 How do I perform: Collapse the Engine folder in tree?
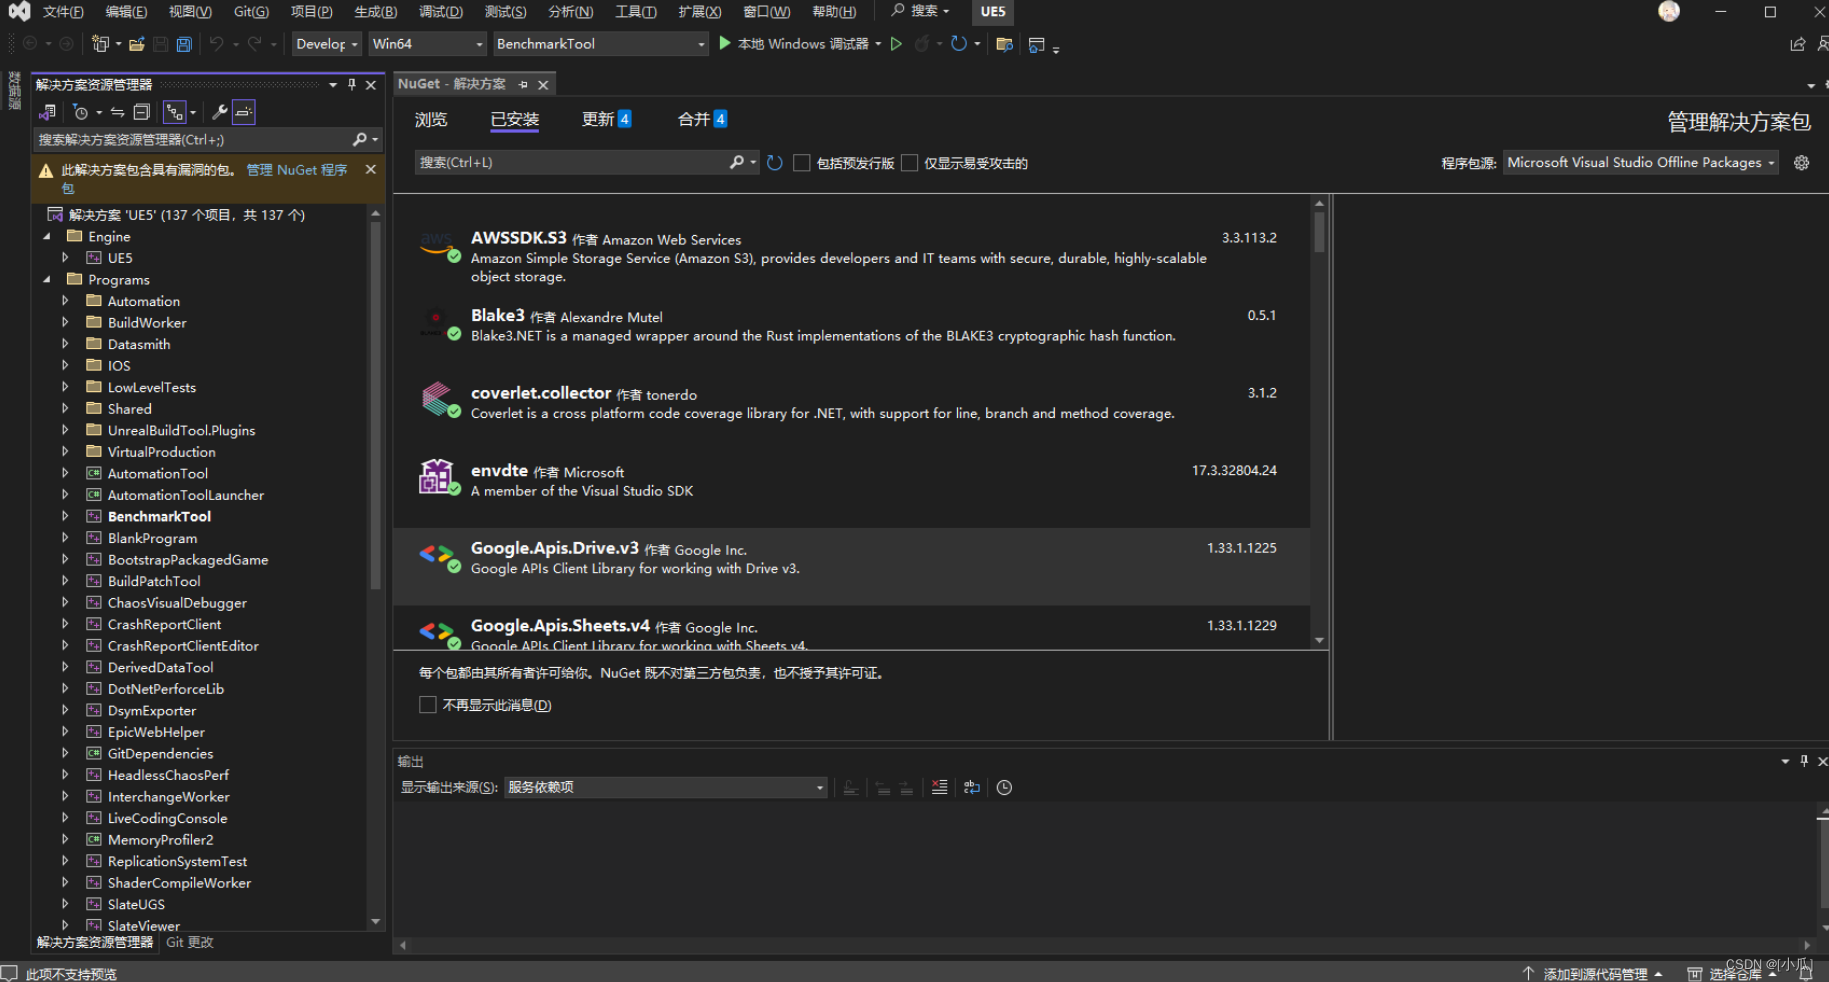46,237
